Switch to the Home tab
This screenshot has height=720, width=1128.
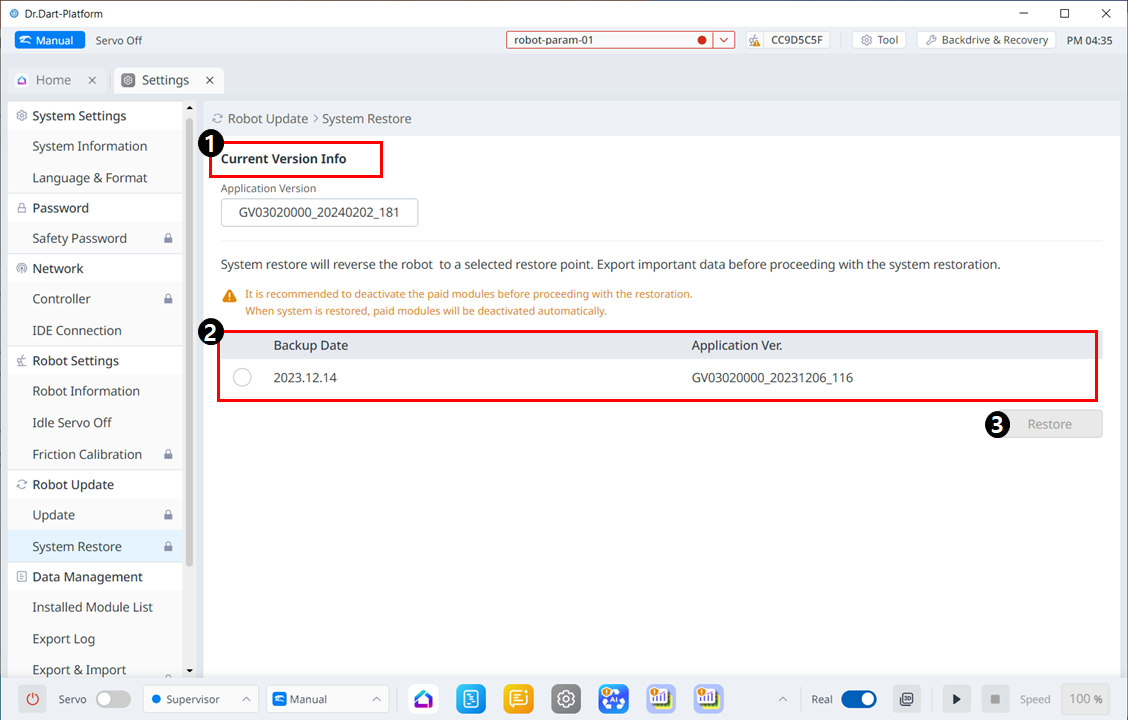(x=53, y=80)
